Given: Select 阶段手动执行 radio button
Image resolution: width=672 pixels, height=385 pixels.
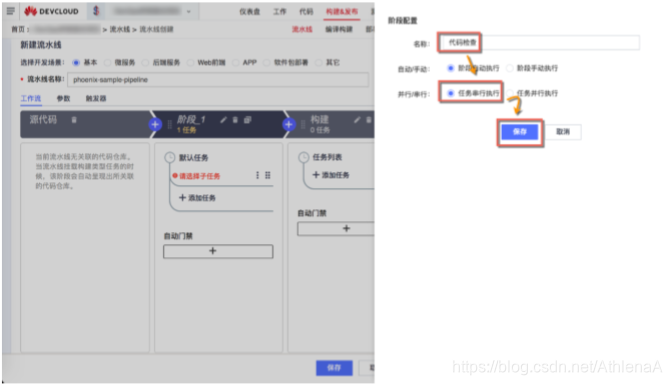Looking at the screenshot, I should tap(510, 68).
